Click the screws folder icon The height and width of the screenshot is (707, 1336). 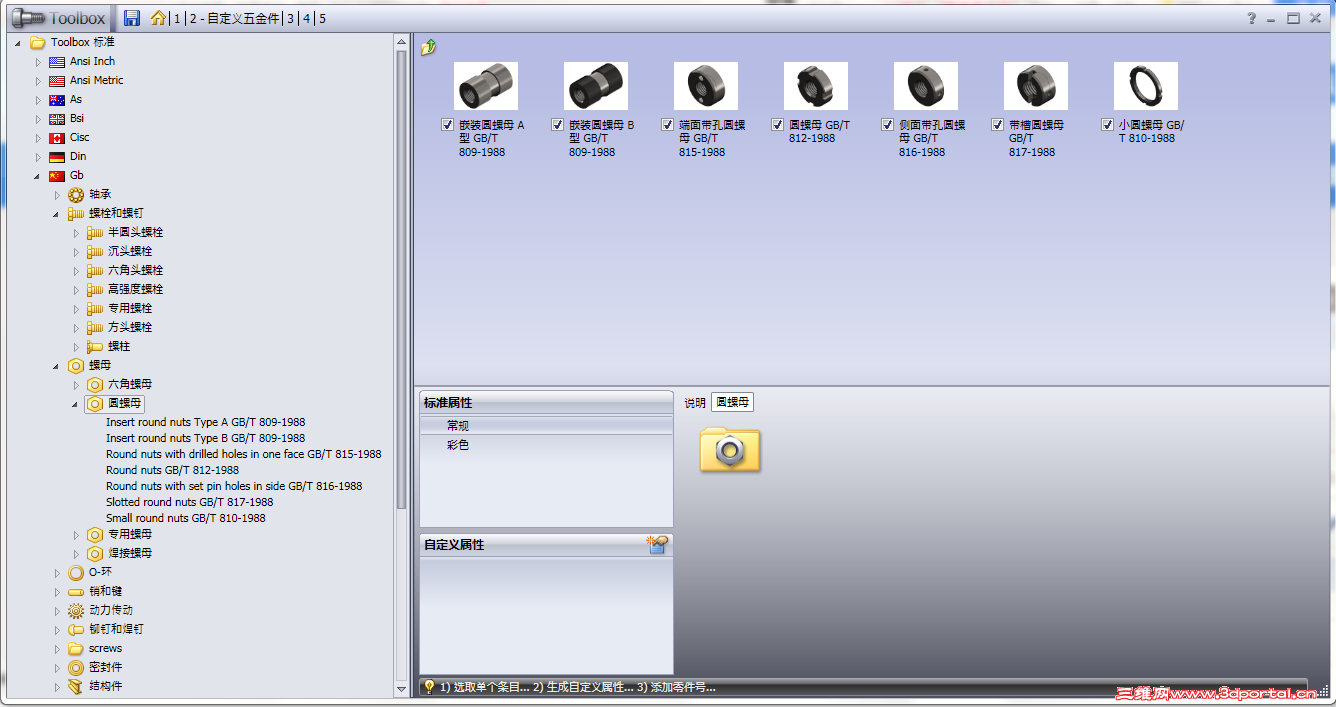76,648
